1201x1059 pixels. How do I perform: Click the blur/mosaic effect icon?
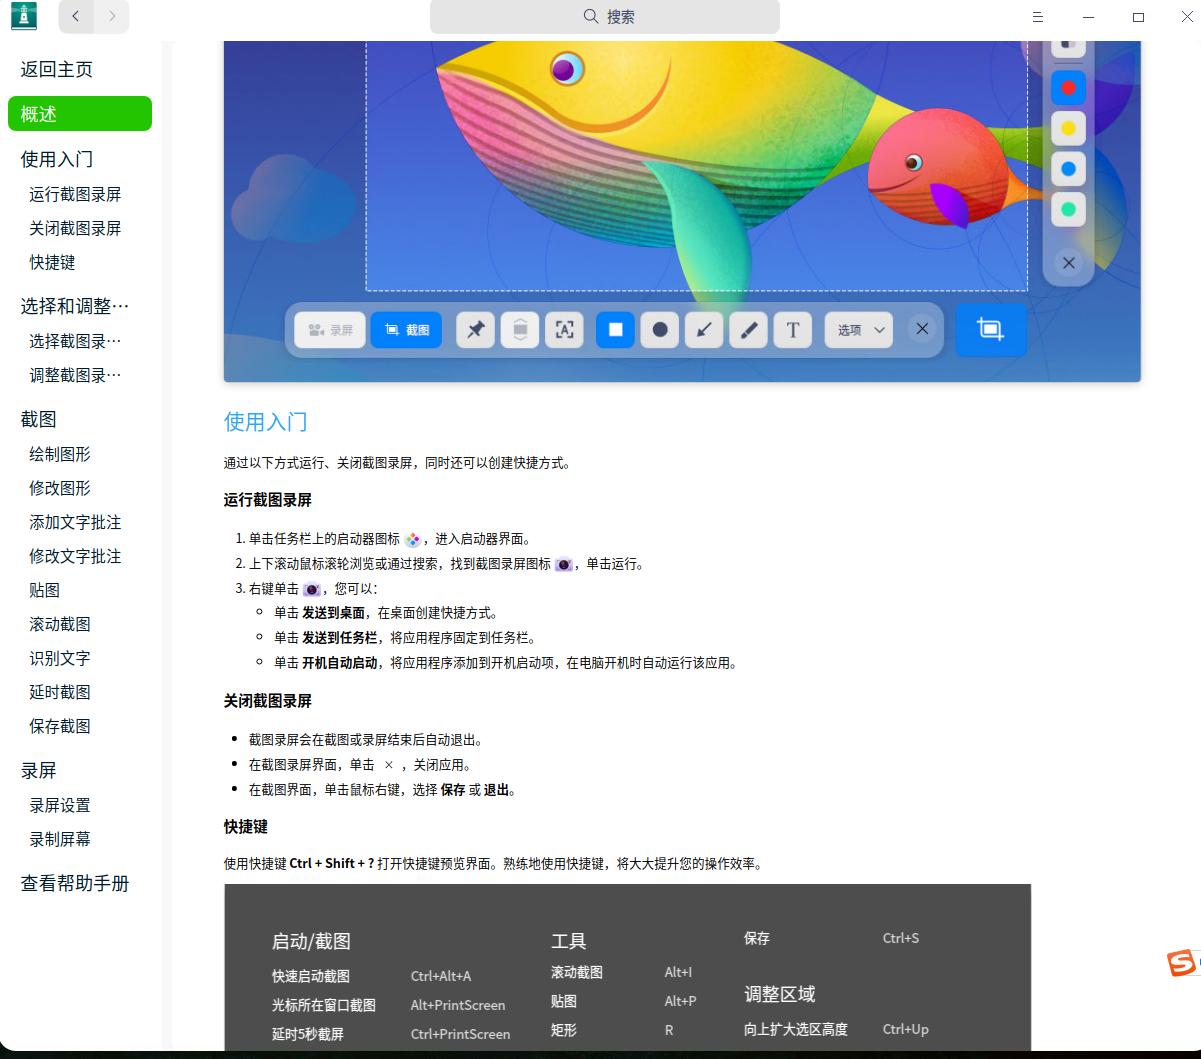click(520, 330)
